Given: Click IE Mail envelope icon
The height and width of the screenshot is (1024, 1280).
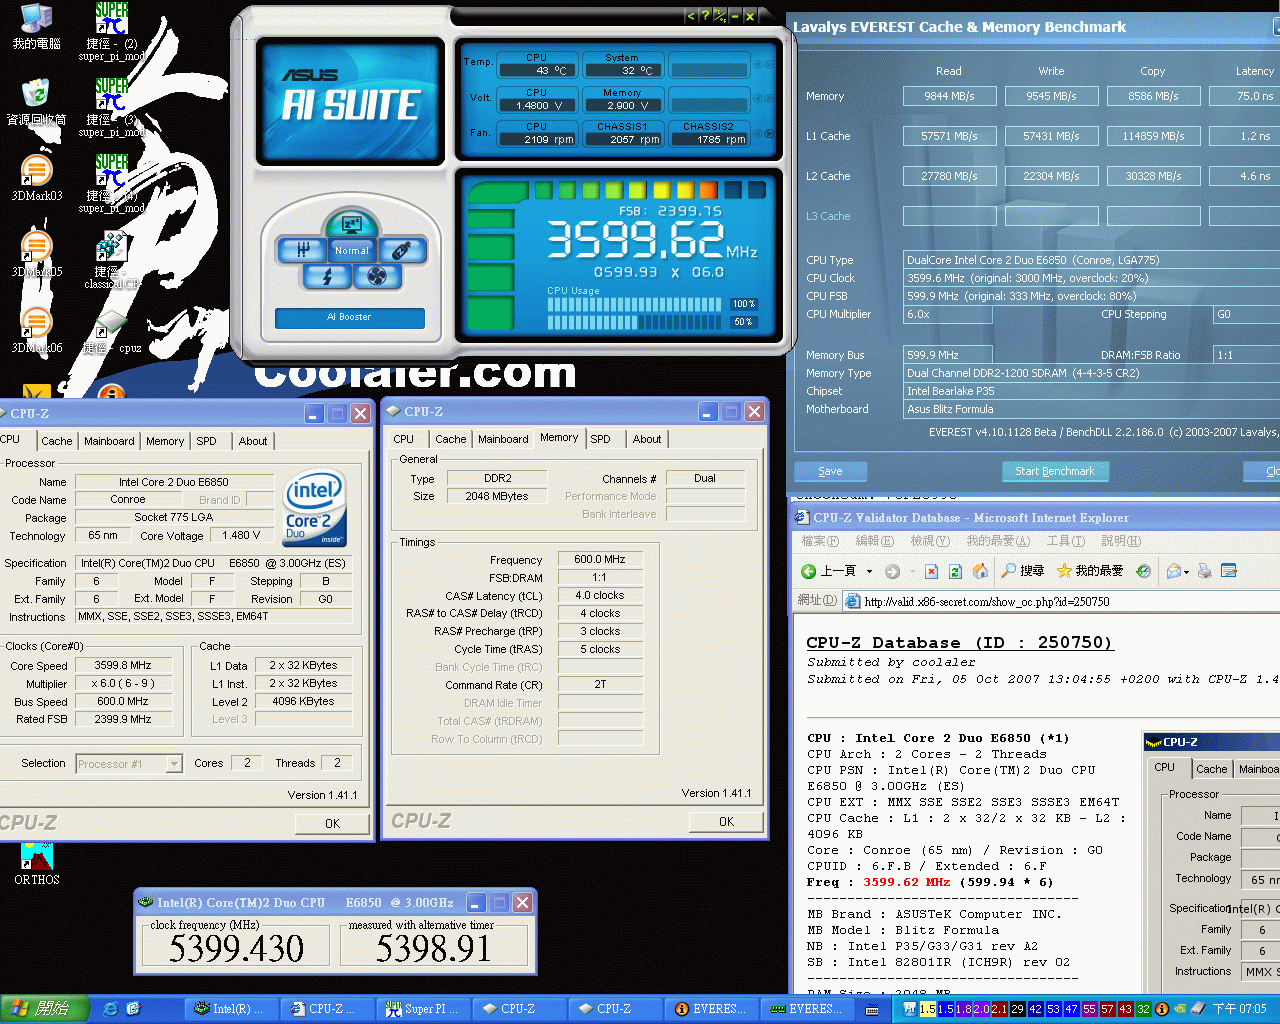Looking at the screenshot, I should pyautogui.click(x=1173, y=571).
